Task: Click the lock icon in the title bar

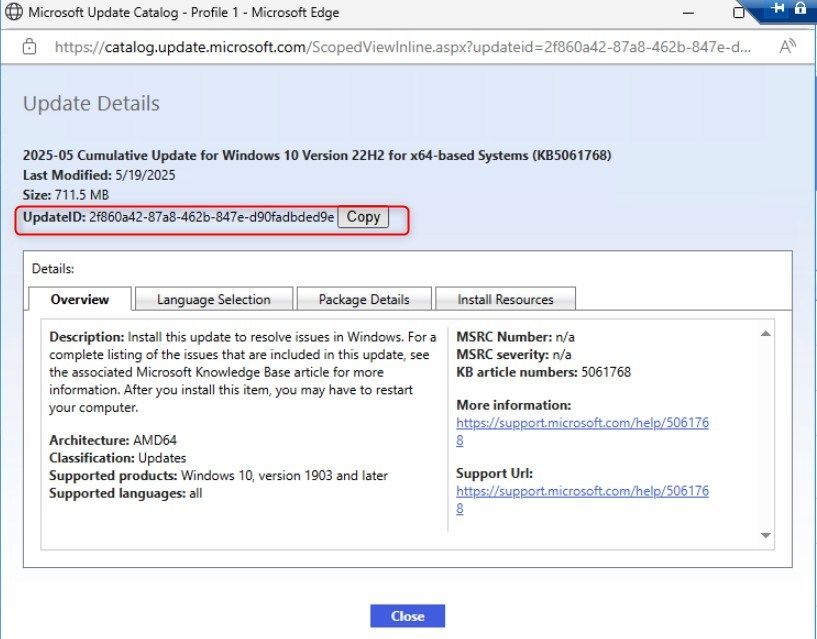Action: click(x=801, y=9)
